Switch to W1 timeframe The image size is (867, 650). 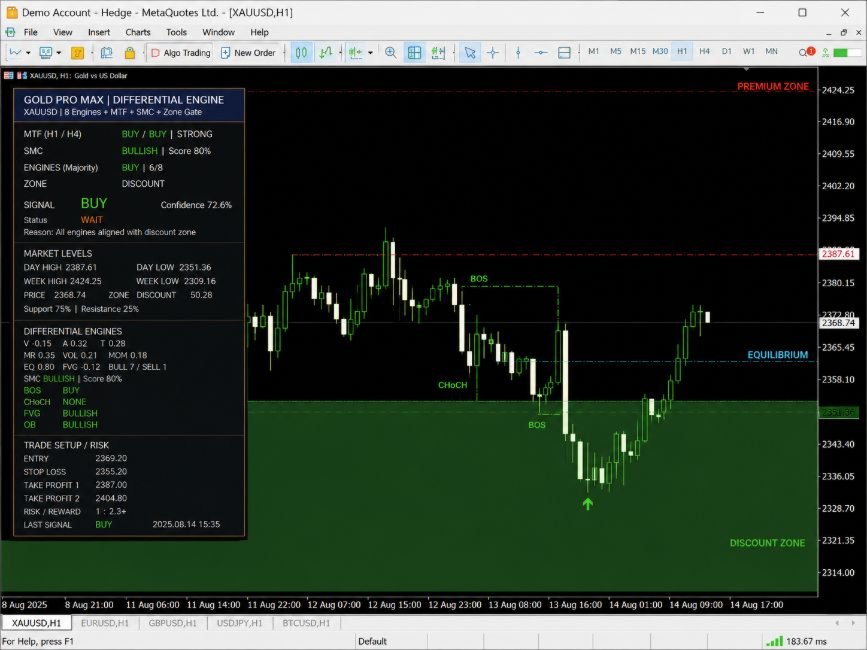(749, 51)
